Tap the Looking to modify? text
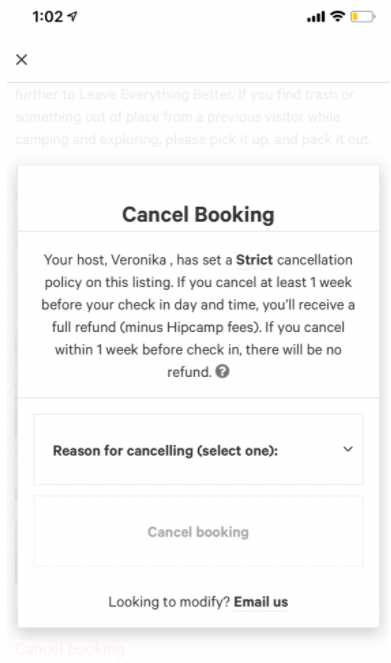391x663 pixels. coord(169,602)
